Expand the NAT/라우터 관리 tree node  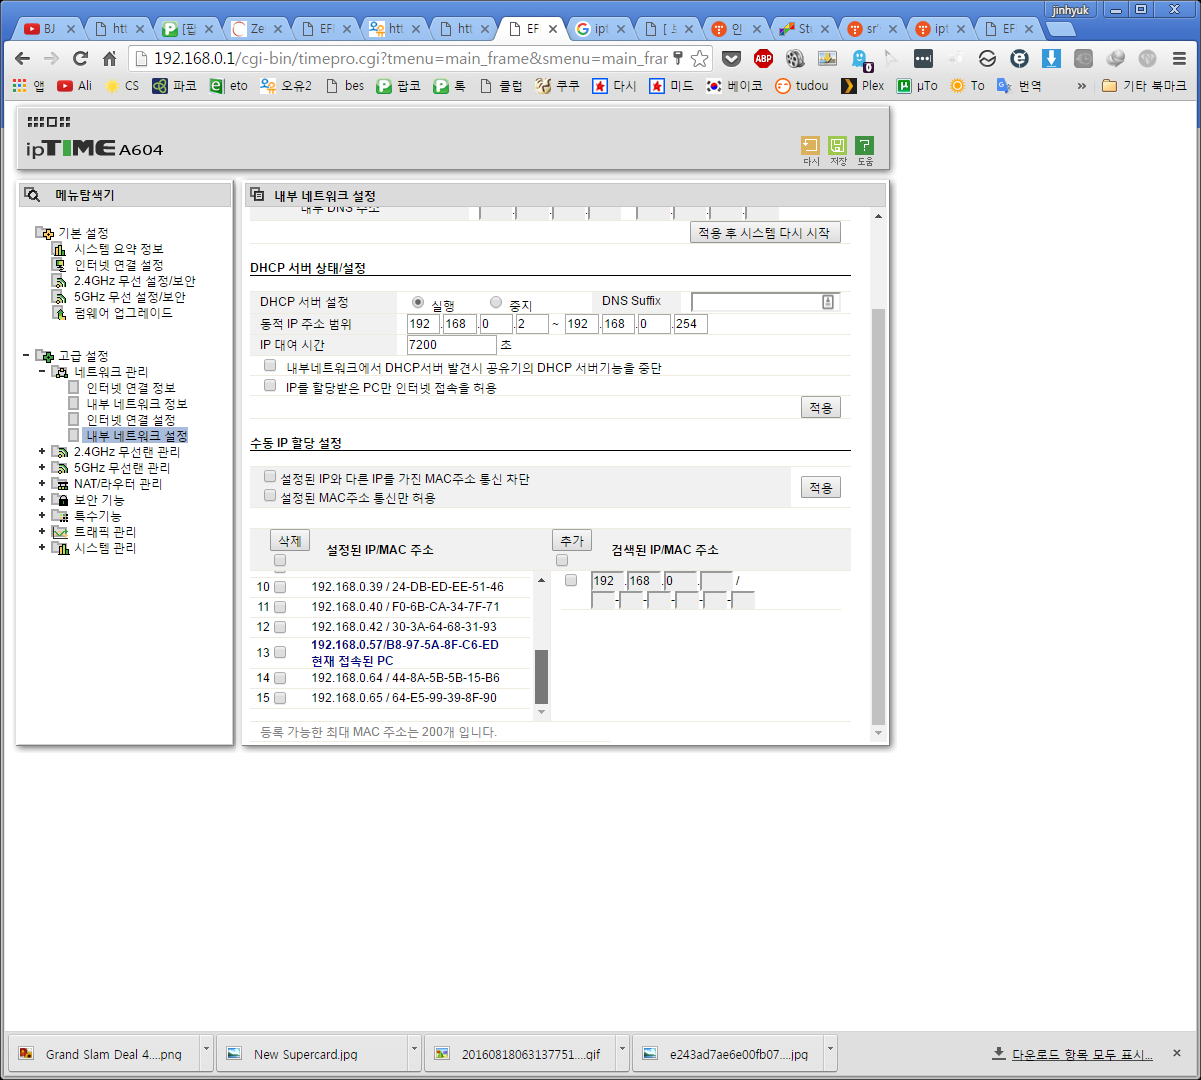pos(42,484)
